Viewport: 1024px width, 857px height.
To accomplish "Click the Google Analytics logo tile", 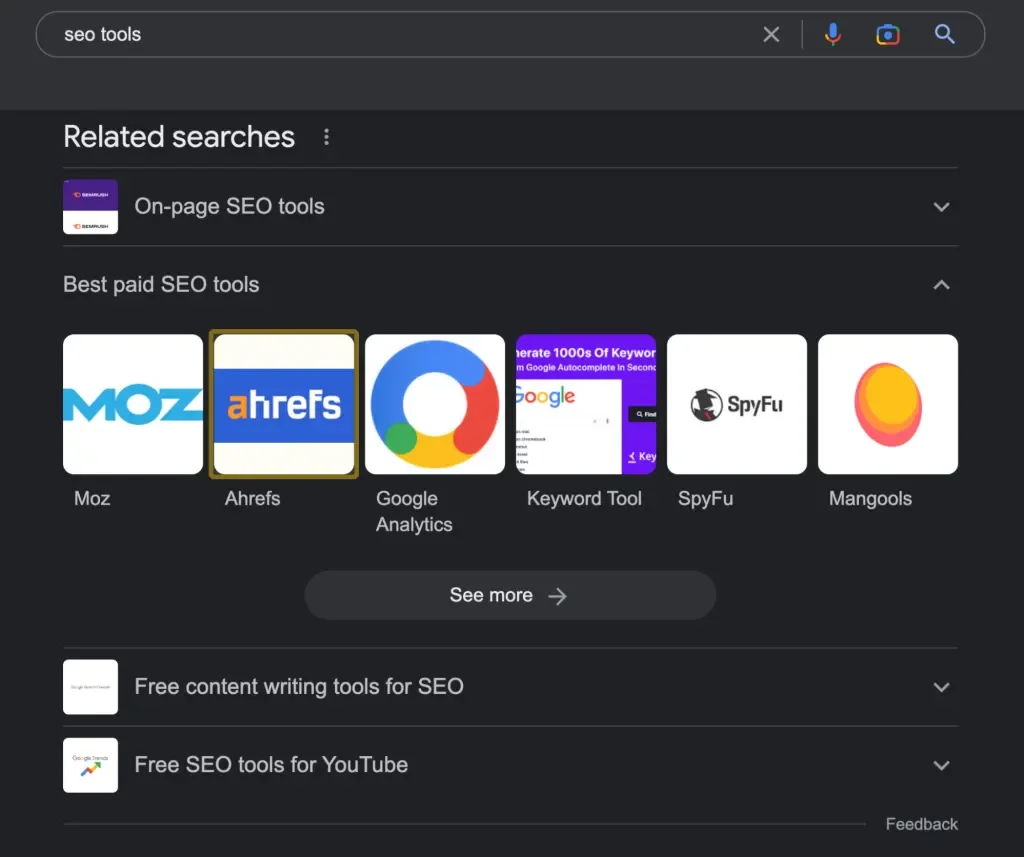I will pos(435,404).
